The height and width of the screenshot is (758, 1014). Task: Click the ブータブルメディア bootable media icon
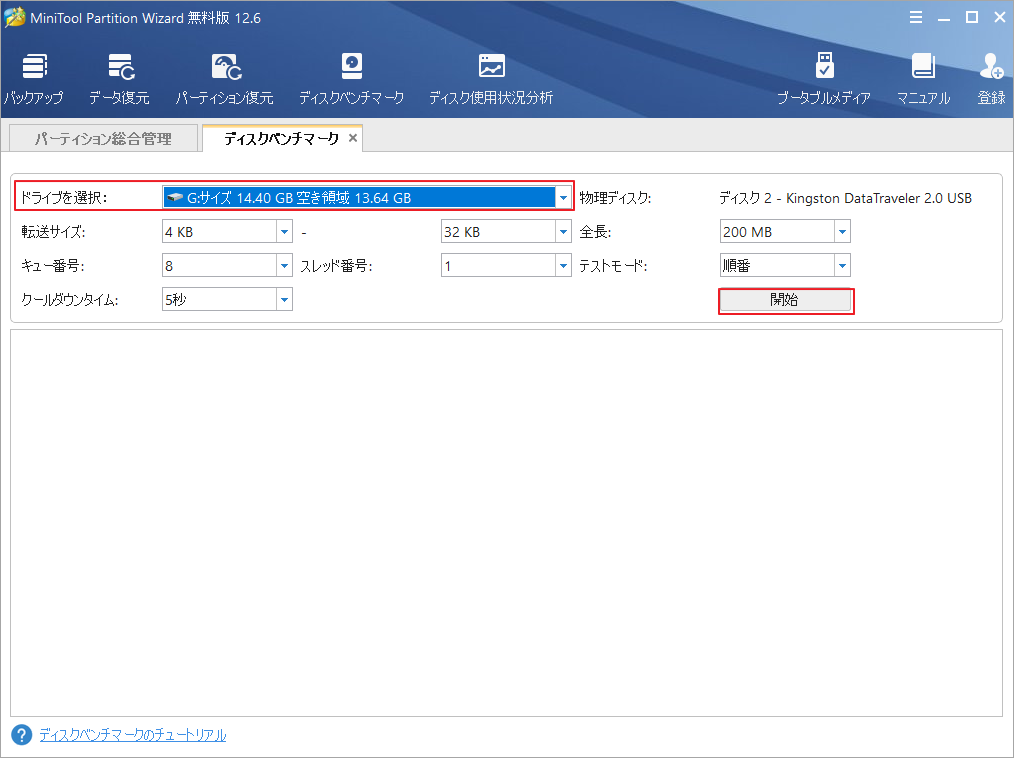825,75
